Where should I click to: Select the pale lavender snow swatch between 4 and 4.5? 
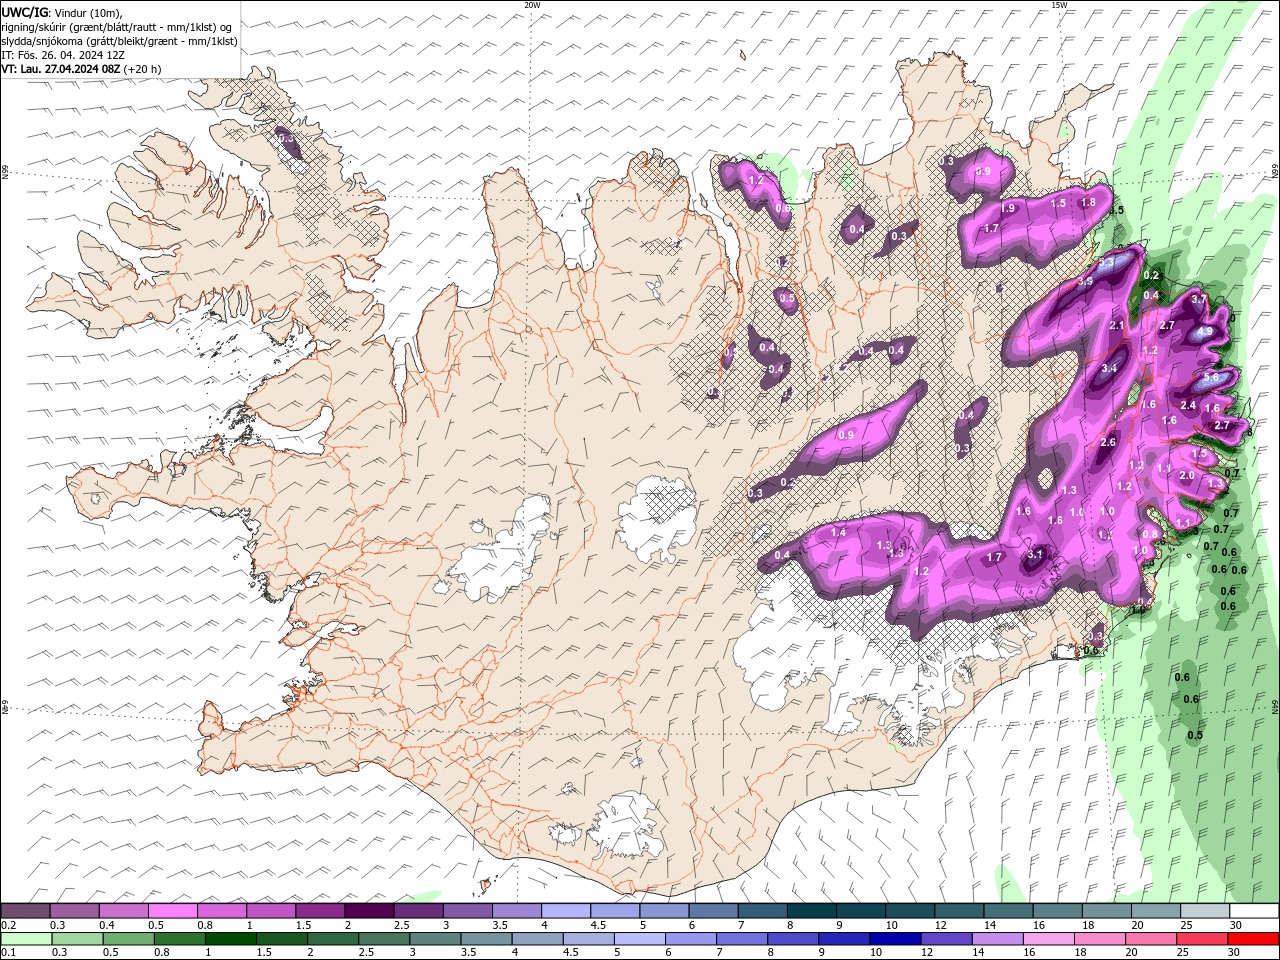[x=565, y=911]
